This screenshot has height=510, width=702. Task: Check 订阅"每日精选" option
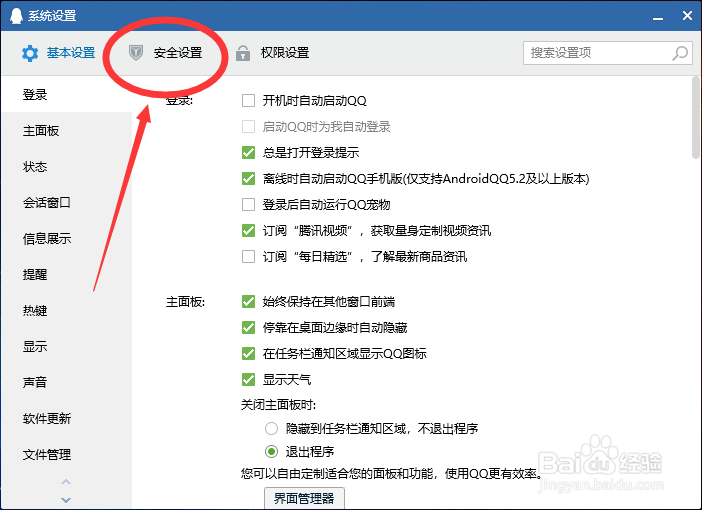click(248, 257)
